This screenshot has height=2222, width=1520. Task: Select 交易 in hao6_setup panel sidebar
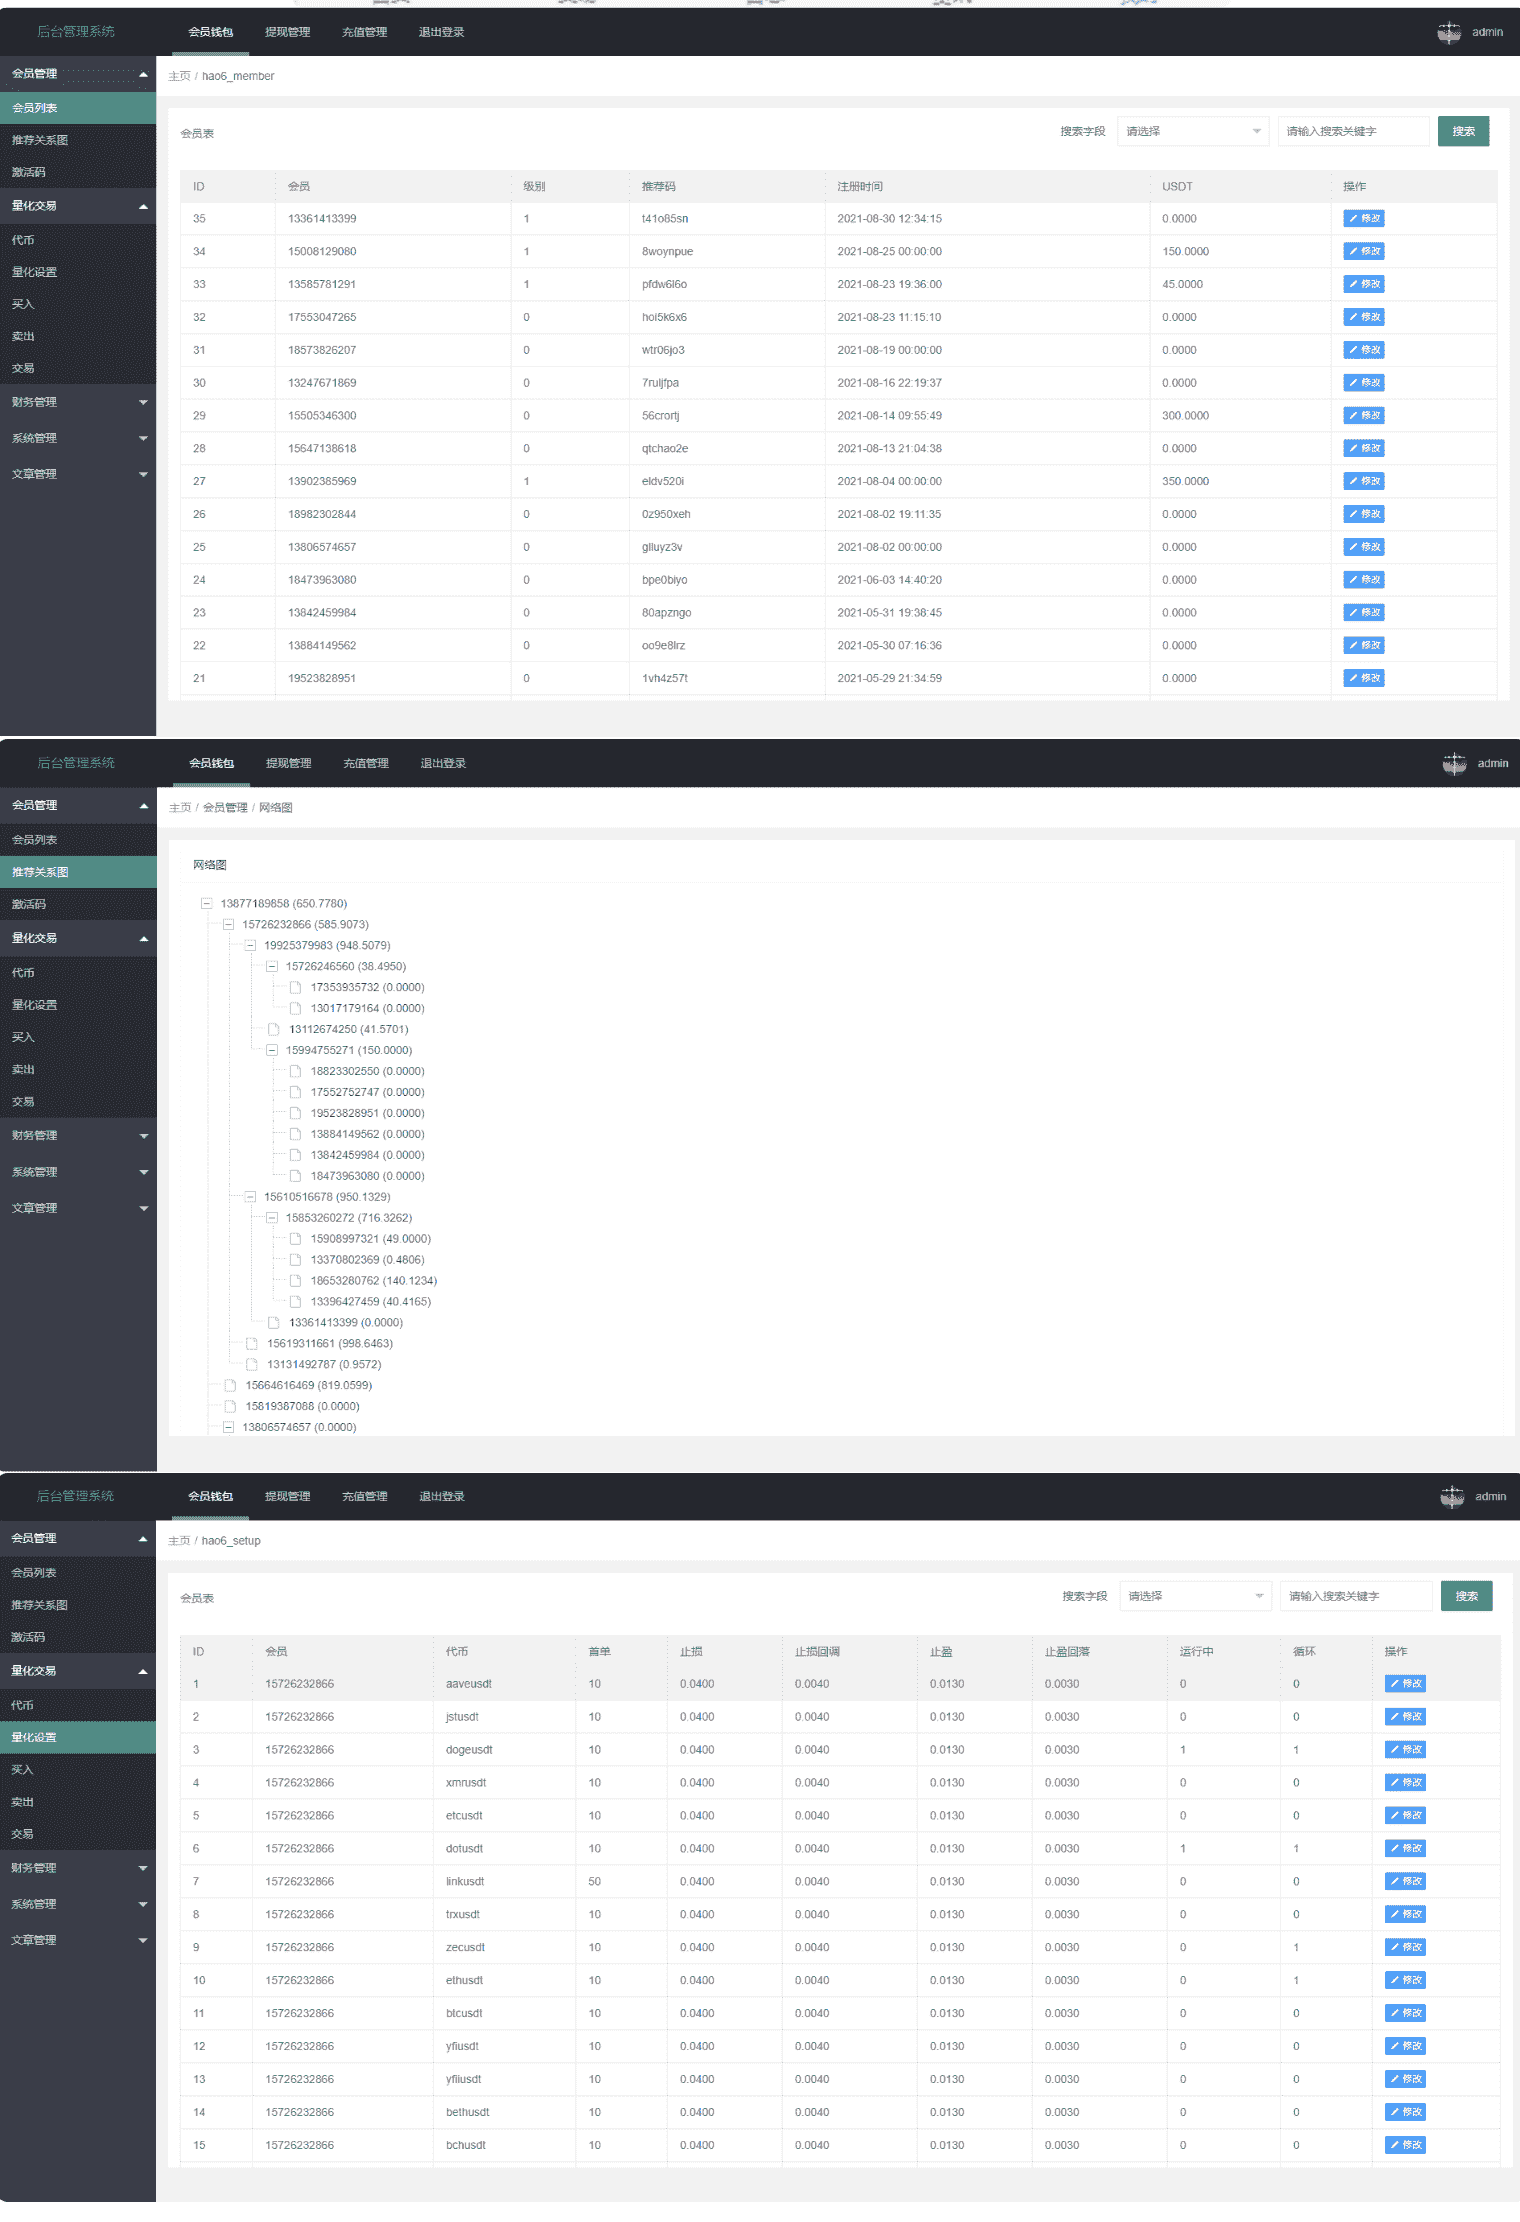[x=78, y=1834]
